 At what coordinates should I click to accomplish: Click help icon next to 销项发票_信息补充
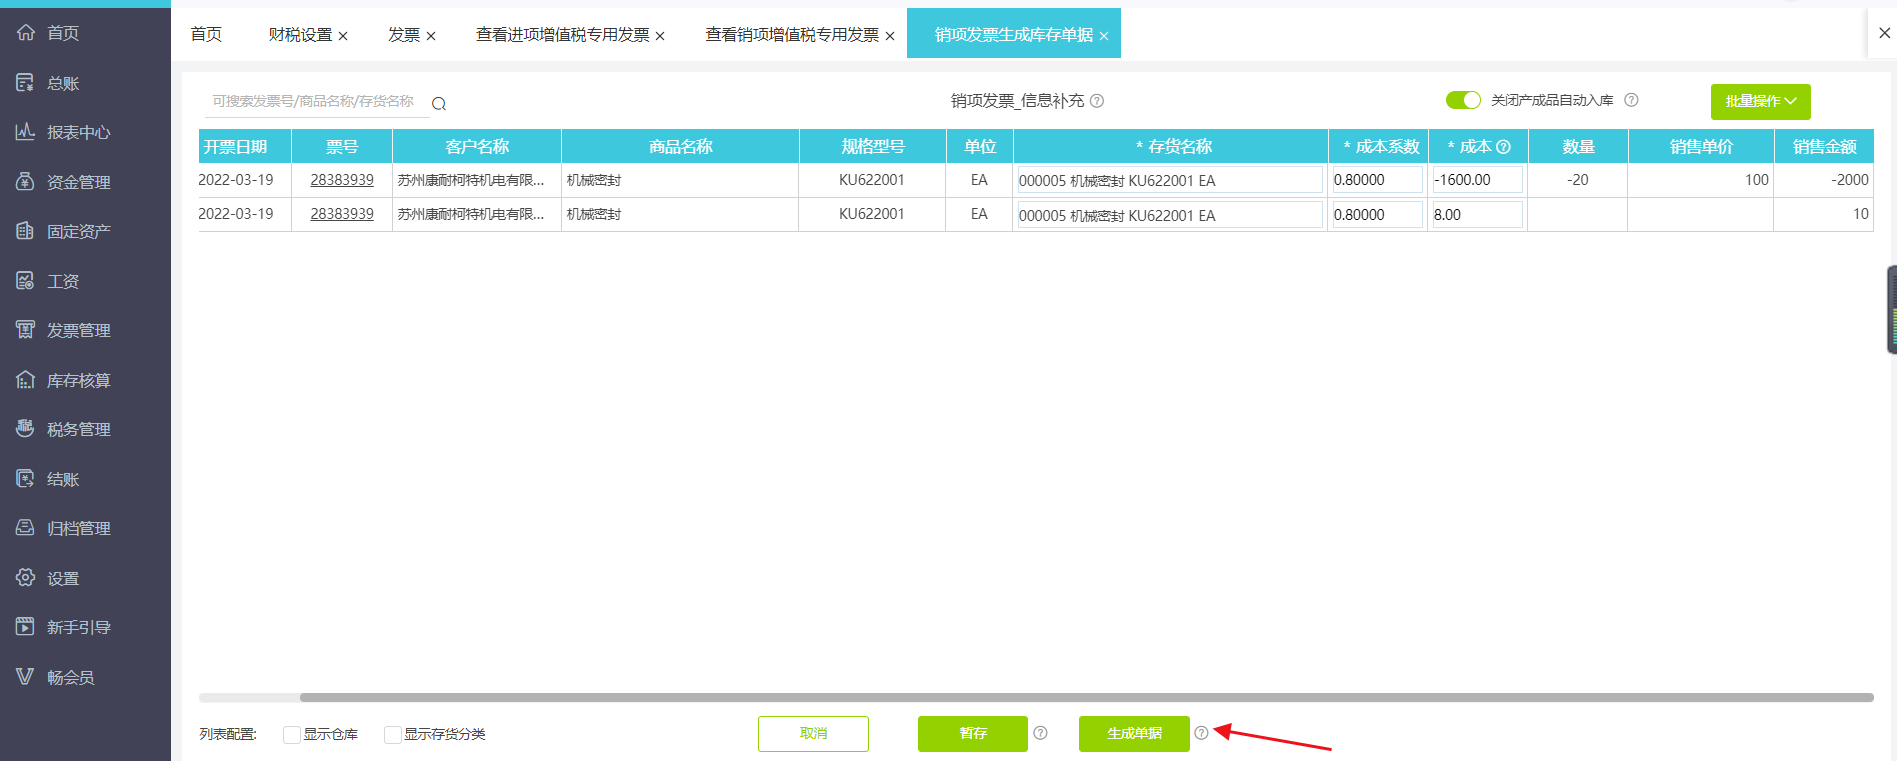click(1097, 101)
